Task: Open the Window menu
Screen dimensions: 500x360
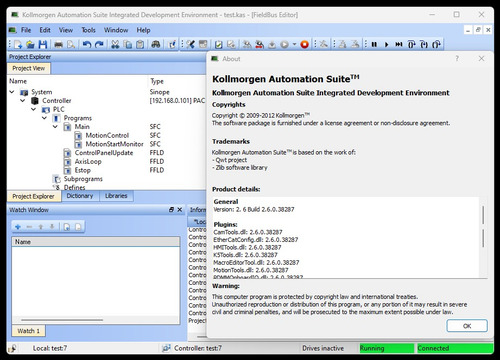Action: click(116, 30)
